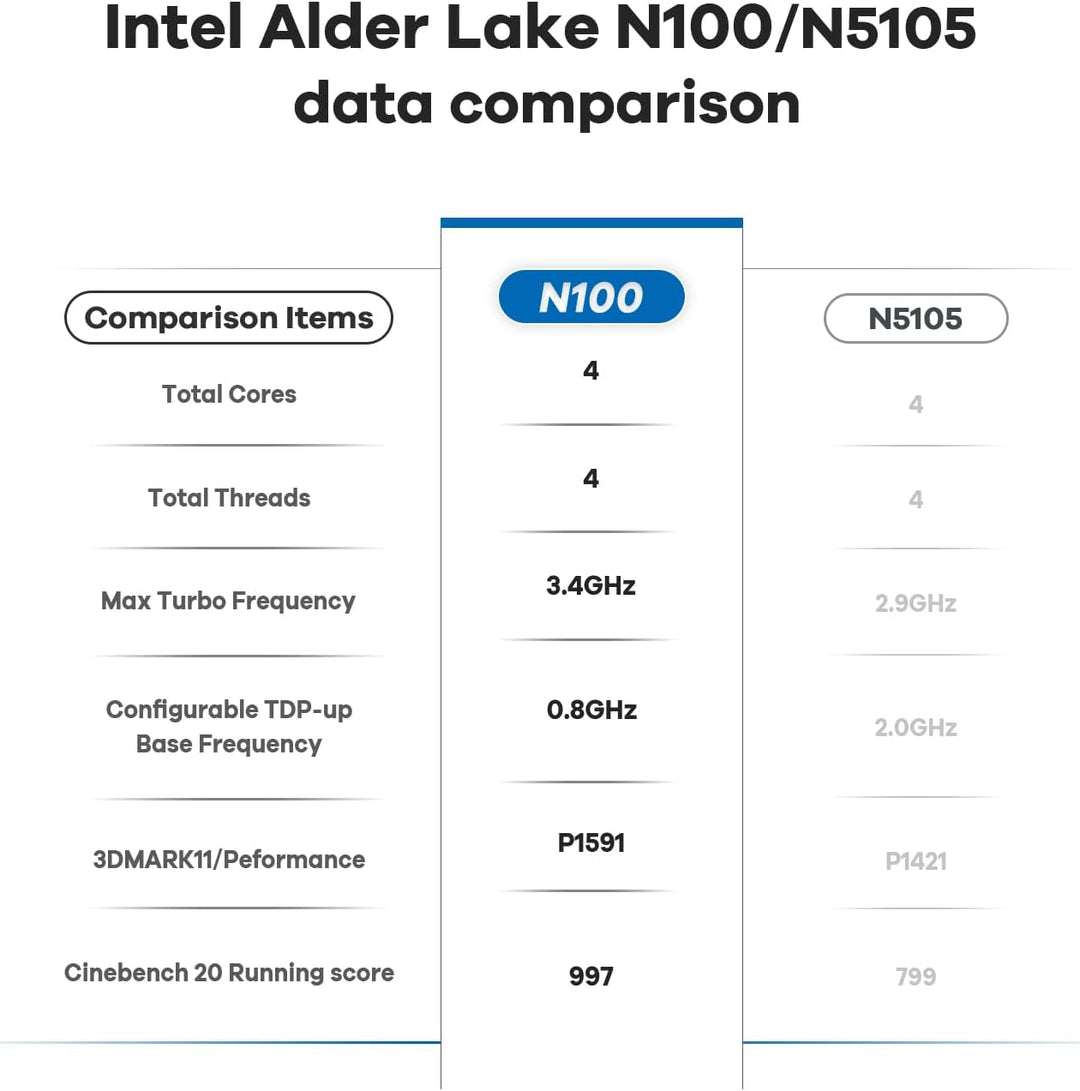Click the blue bar atop N100 column
Image resolution: width=1080 pixels, height=1091 pixels.
click(x=591, y=223)
